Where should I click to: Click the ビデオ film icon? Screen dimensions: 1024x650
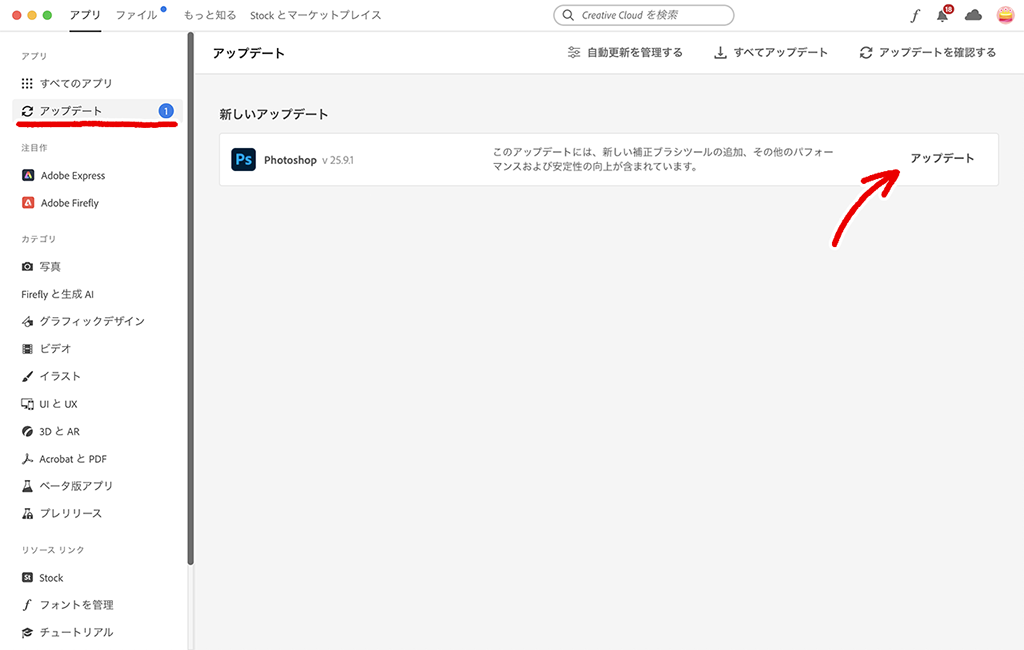pyautogui.click(x=27, y=349)
